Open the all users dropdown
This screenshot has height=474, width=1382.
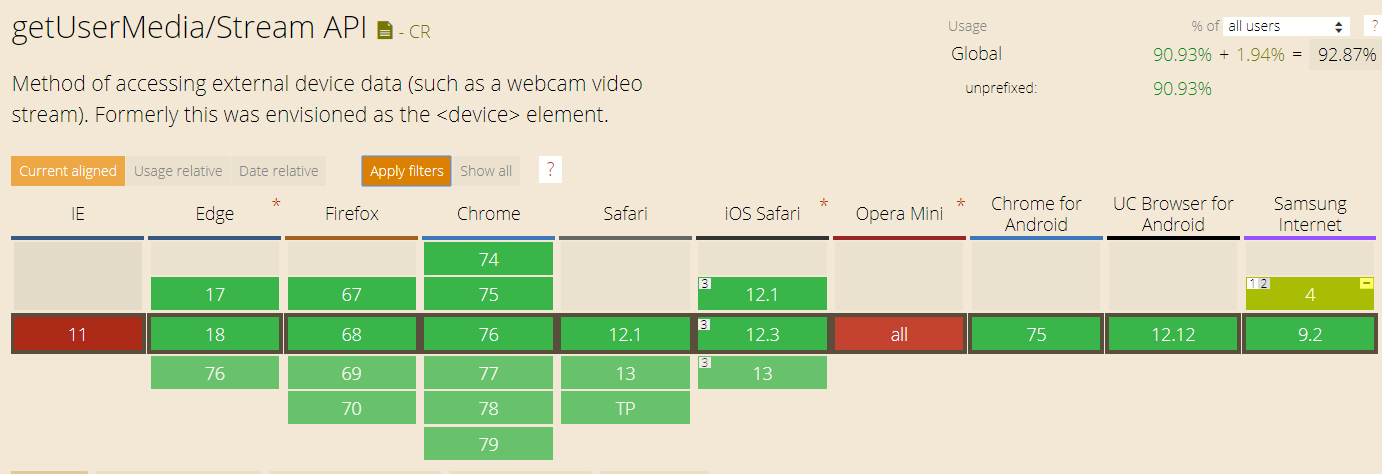(x=1286, y=26)
